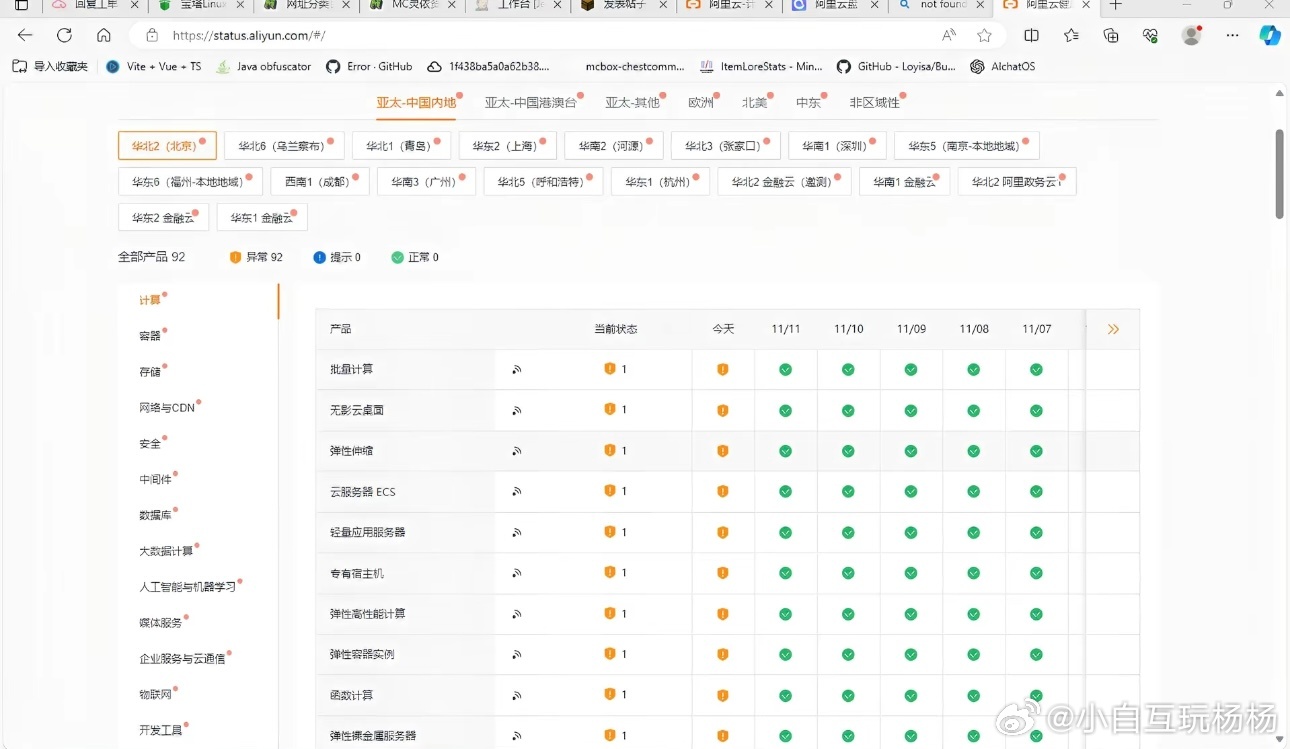The height and width of the screenshot is (749, 1290).
Task: Choose the 华东1（杭州）region
Action: pyautogui.click(x=660, y=182)
